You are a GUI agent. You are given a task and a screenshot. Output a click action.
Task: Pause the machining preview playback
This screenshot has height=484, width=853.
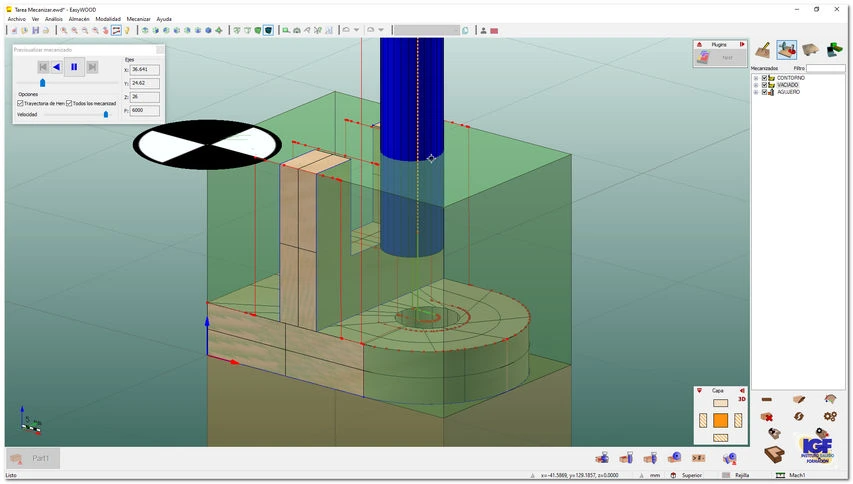pos(74,67)
